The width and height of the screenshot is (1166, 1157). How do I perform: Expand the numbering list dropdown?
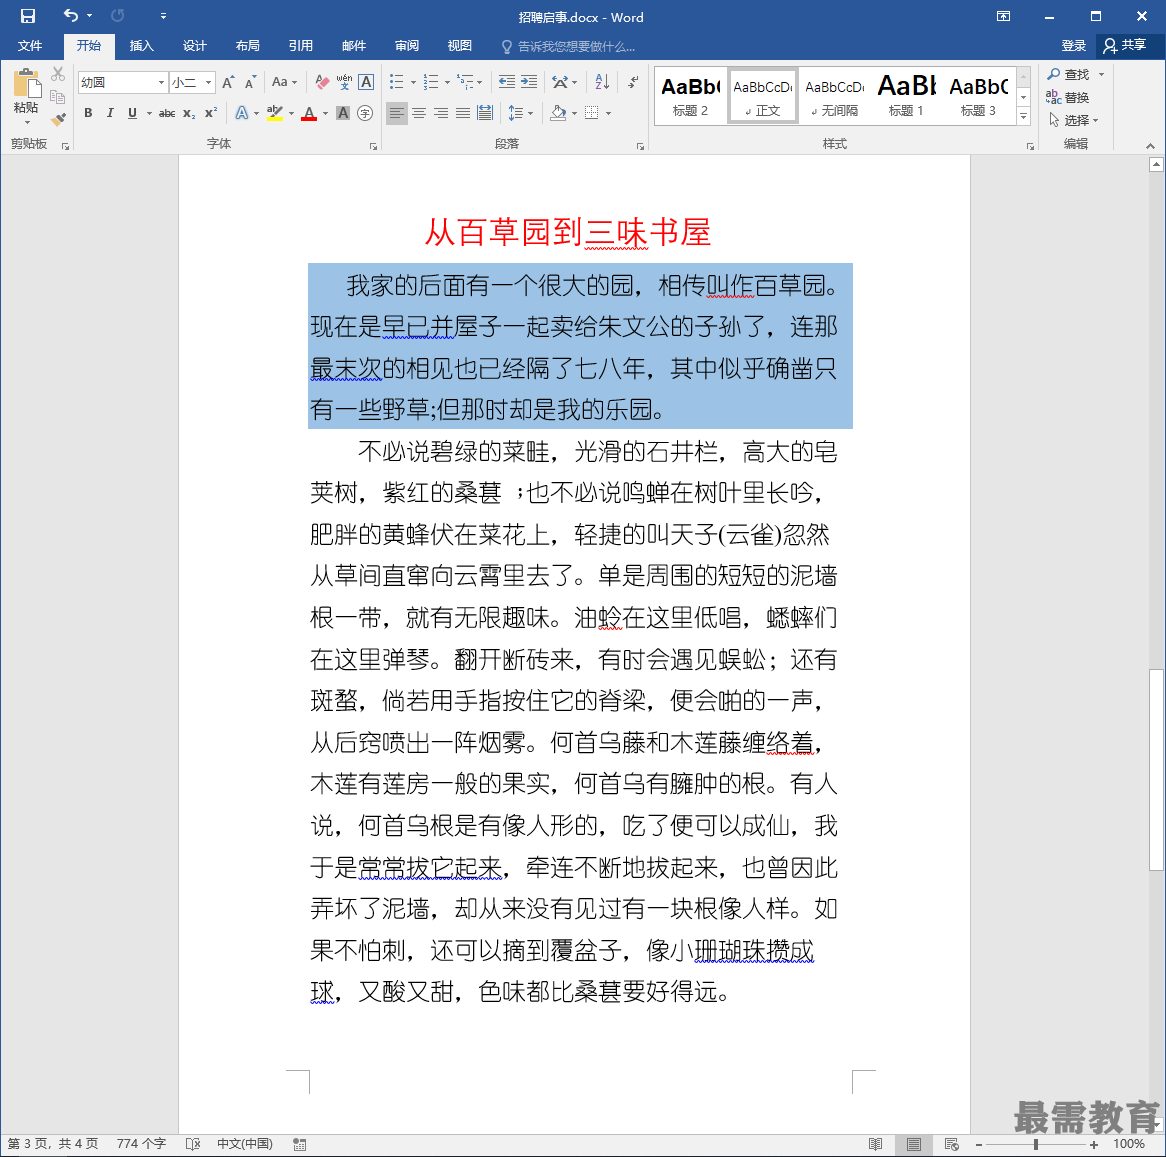(447, 83)
